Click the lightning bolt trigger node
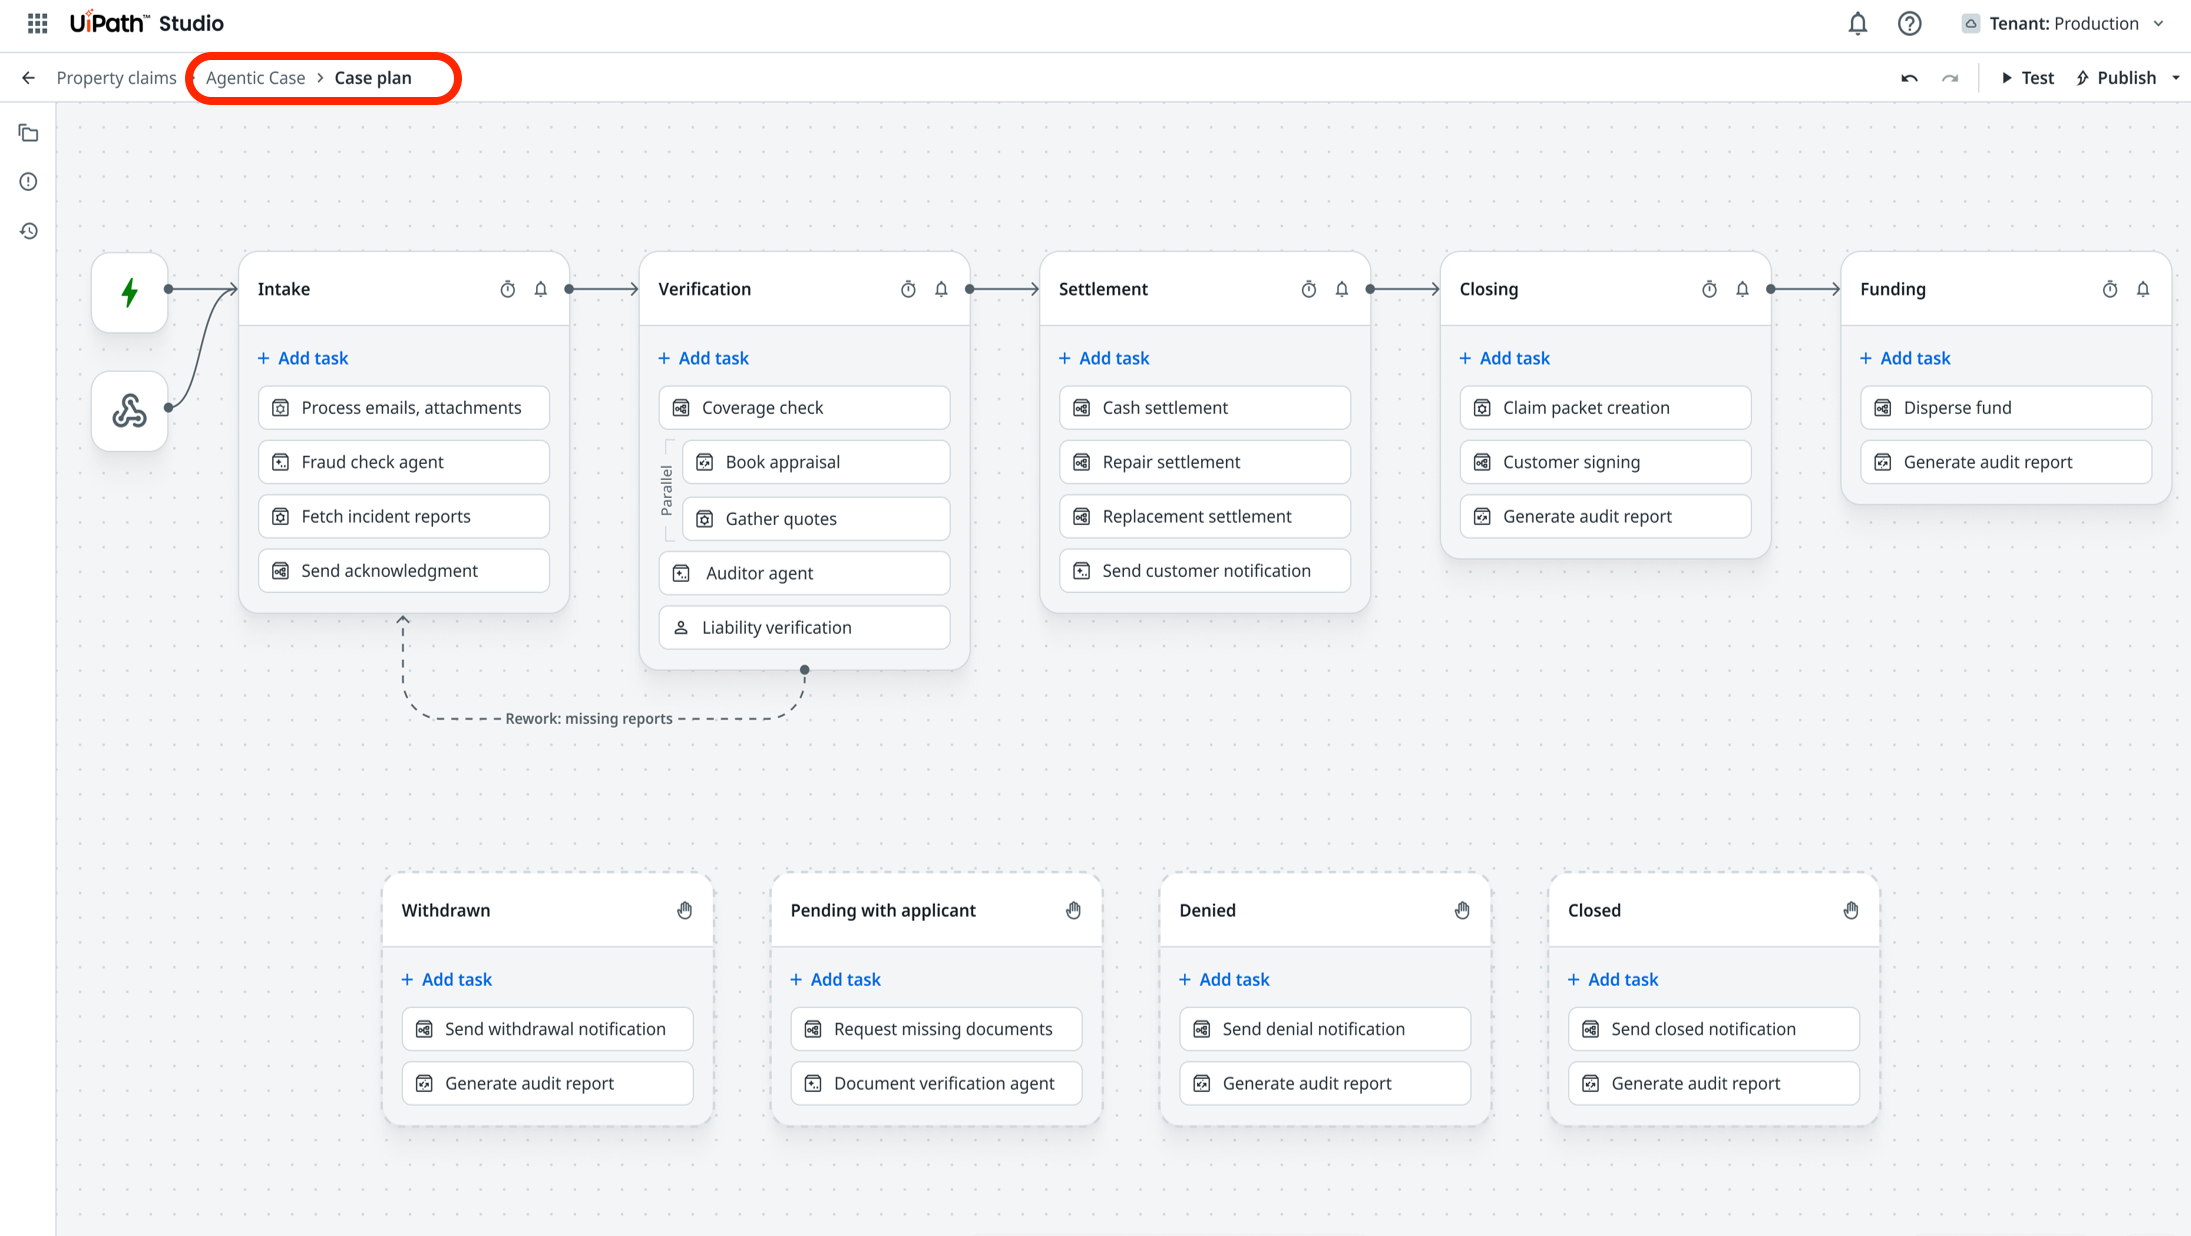Screen dimensions: 2191x1236 130,292
